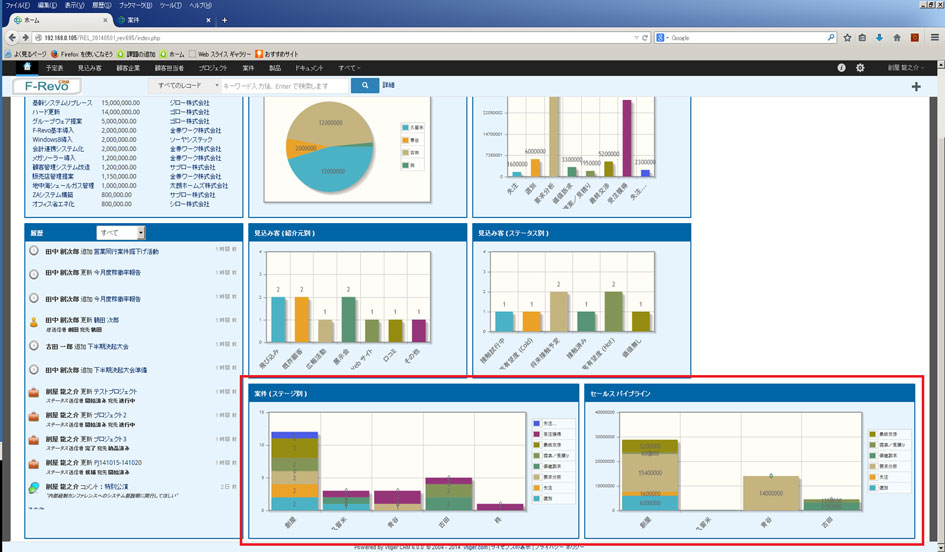Open the プロジェクト module

(x=213, y=68)
